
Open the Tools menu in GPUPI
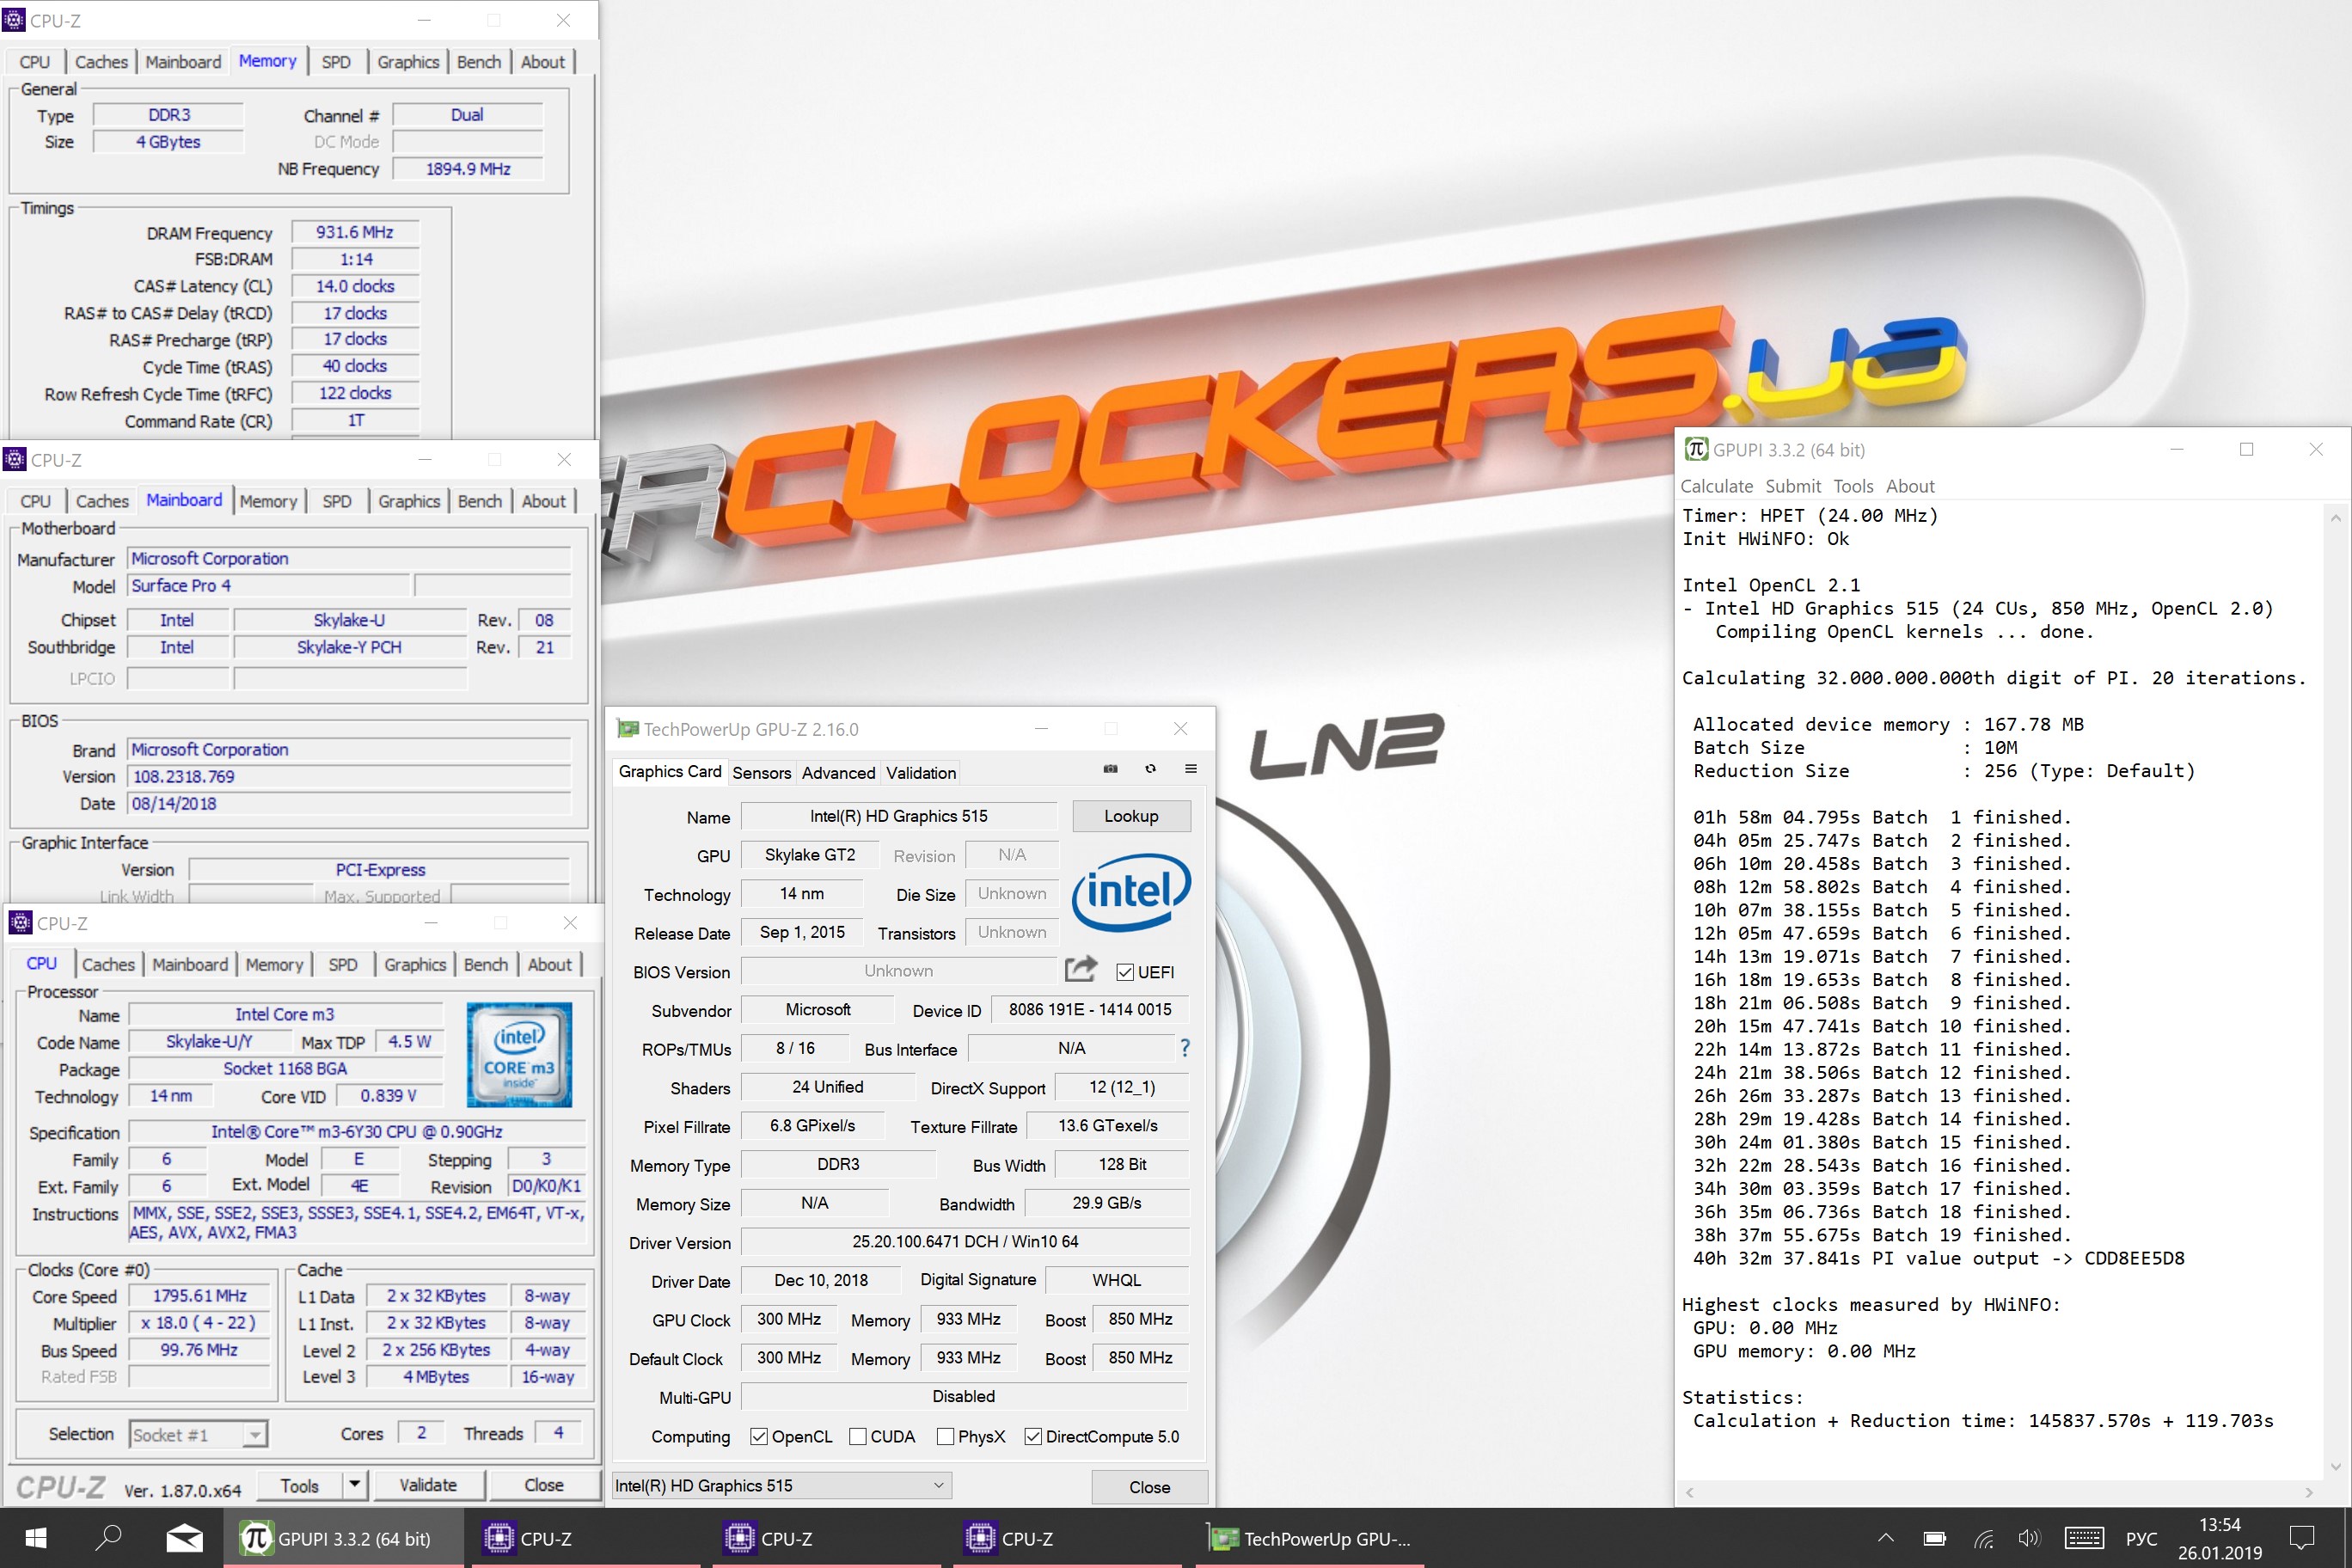pyautogui.click(x=1853, y=486)
